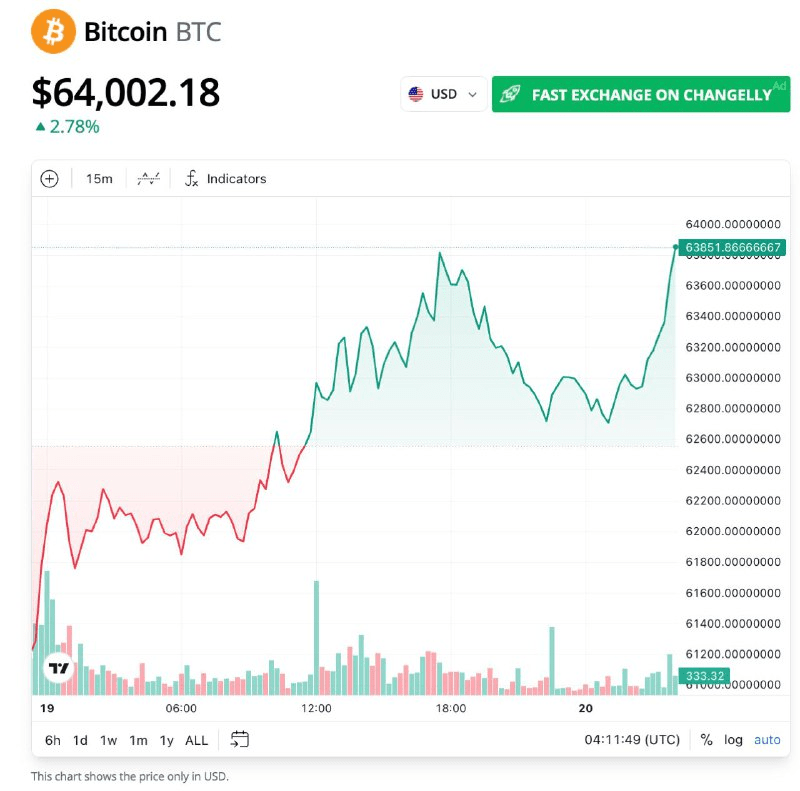Open the timezone menu at 04:11:49 (UTC)
Screen dimensions: 800x791
pos(632,740)
